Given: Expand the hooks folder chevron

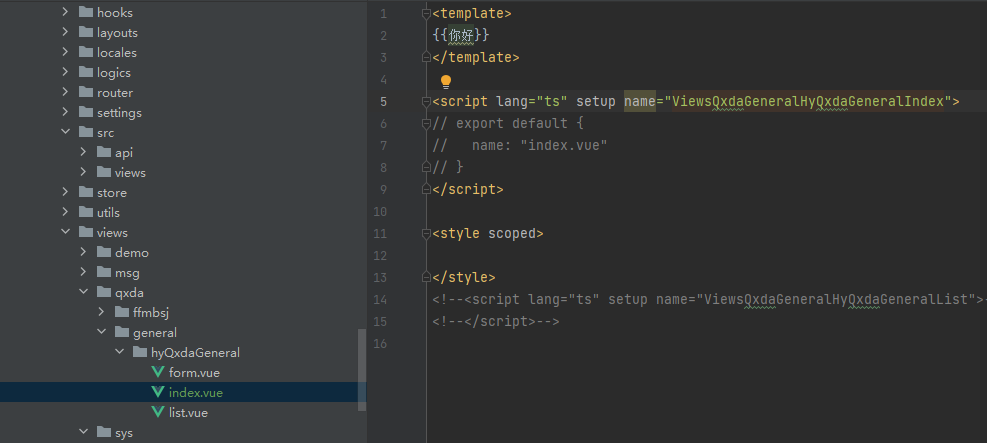Looking at the screenshot, I should pos(65,12).
